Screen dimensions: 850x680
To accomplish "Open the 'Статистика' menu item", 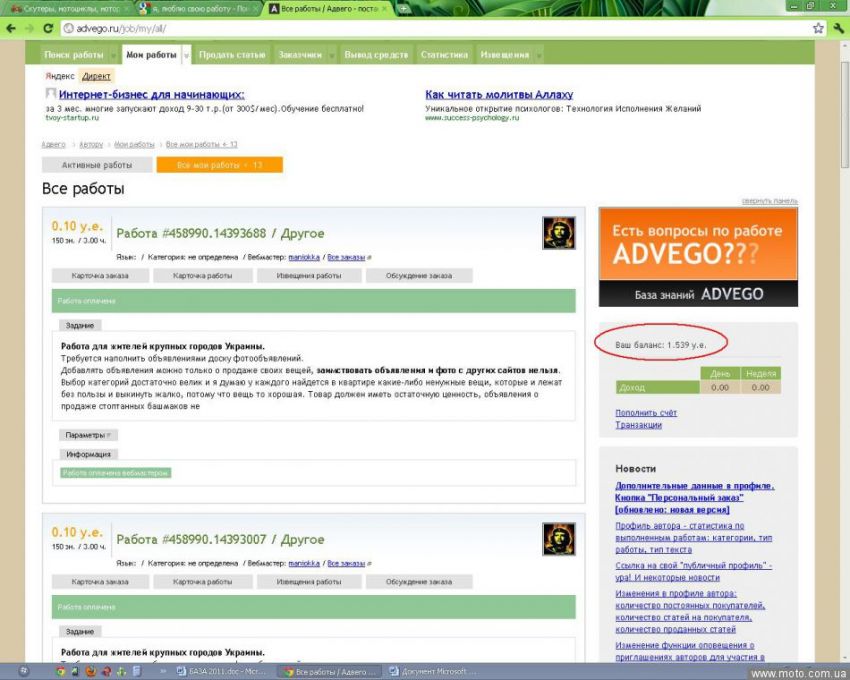I will click(444, 55).
